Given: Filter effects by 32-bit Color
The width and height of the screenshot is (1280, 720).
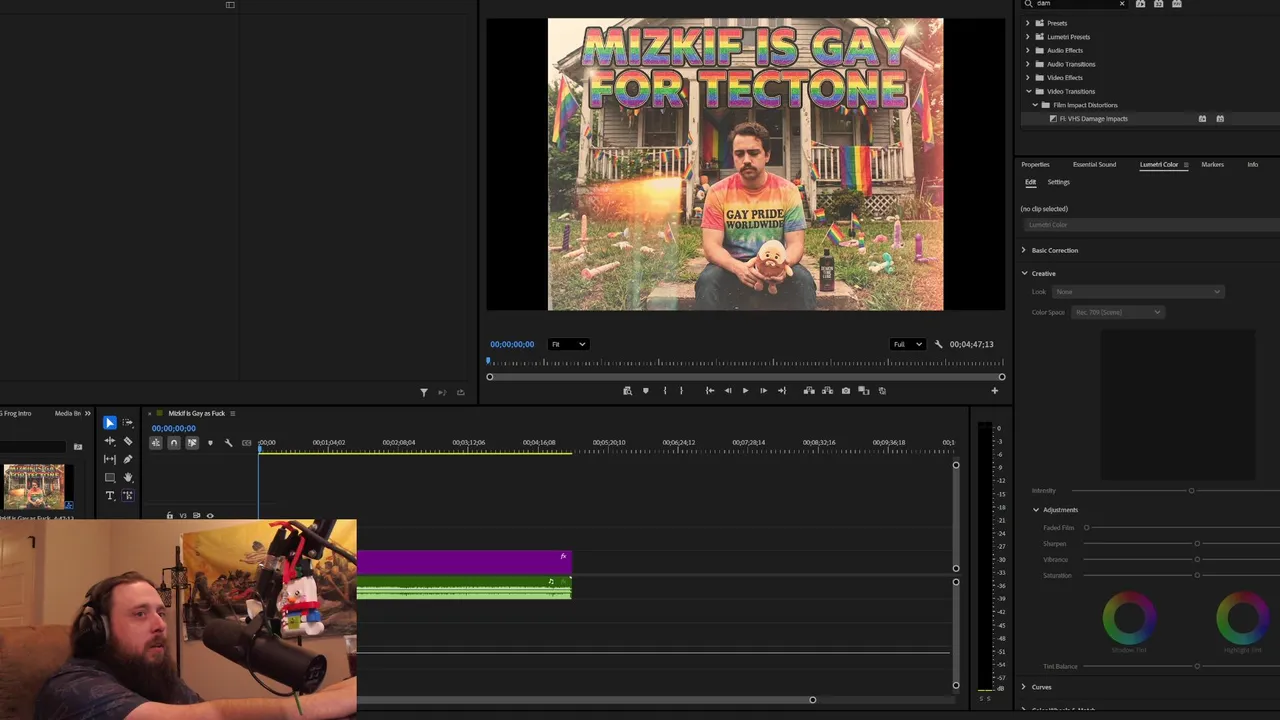Looking at the screenshot, I should click(1159, 4).
